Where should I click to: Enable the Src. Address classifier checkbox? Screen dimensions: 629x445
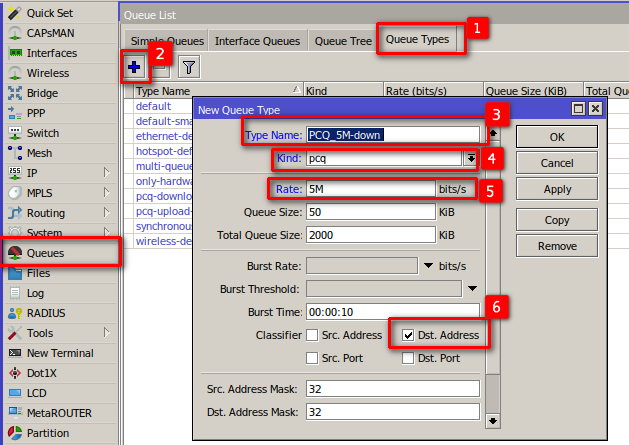click(313, 335)
